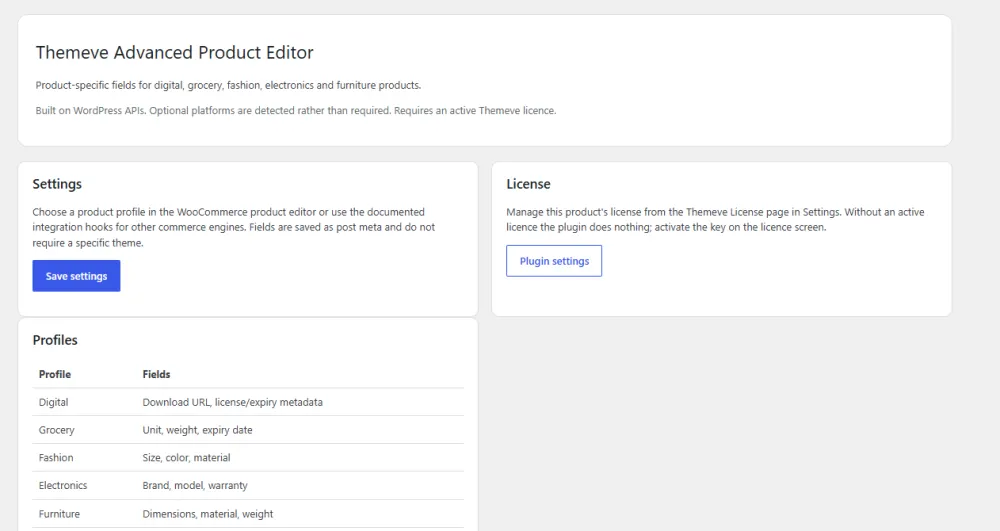
Task: Click 'Choose a product profile' settings paragraph
Action: (x=234, y=227)
